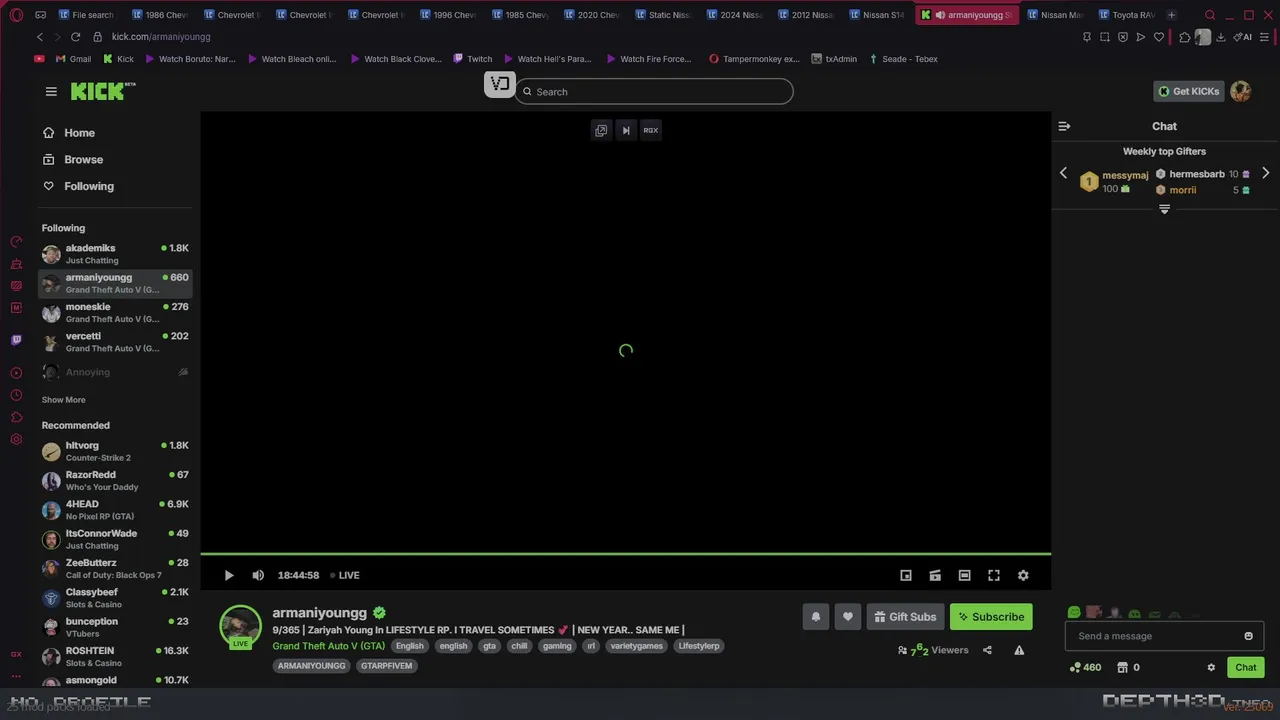Open chat settings gear icon
The width and height of the screenshot is (1280, 720).
coord(1211,667)
